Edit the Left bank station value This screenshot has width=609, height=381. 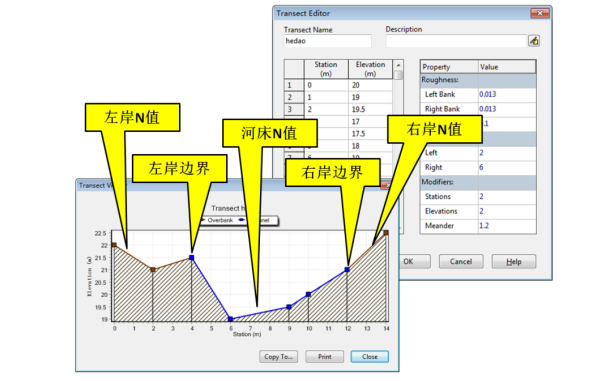[x=507, y=153]
